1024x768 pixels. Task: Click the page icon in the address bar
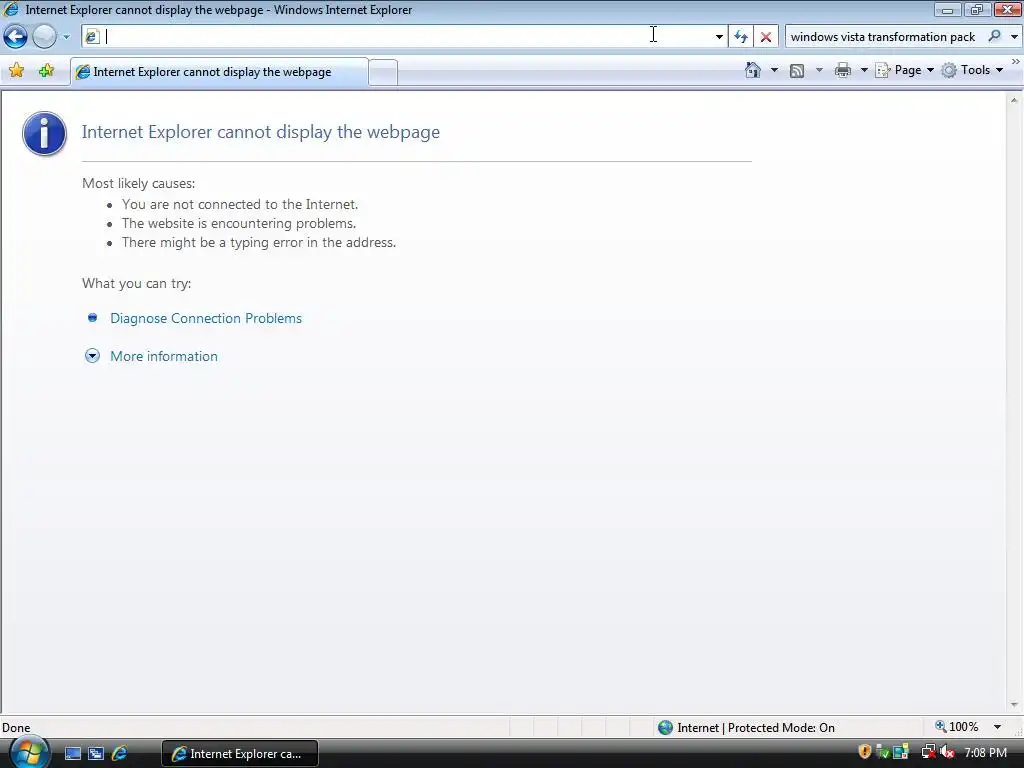click(x=92, y=37)
